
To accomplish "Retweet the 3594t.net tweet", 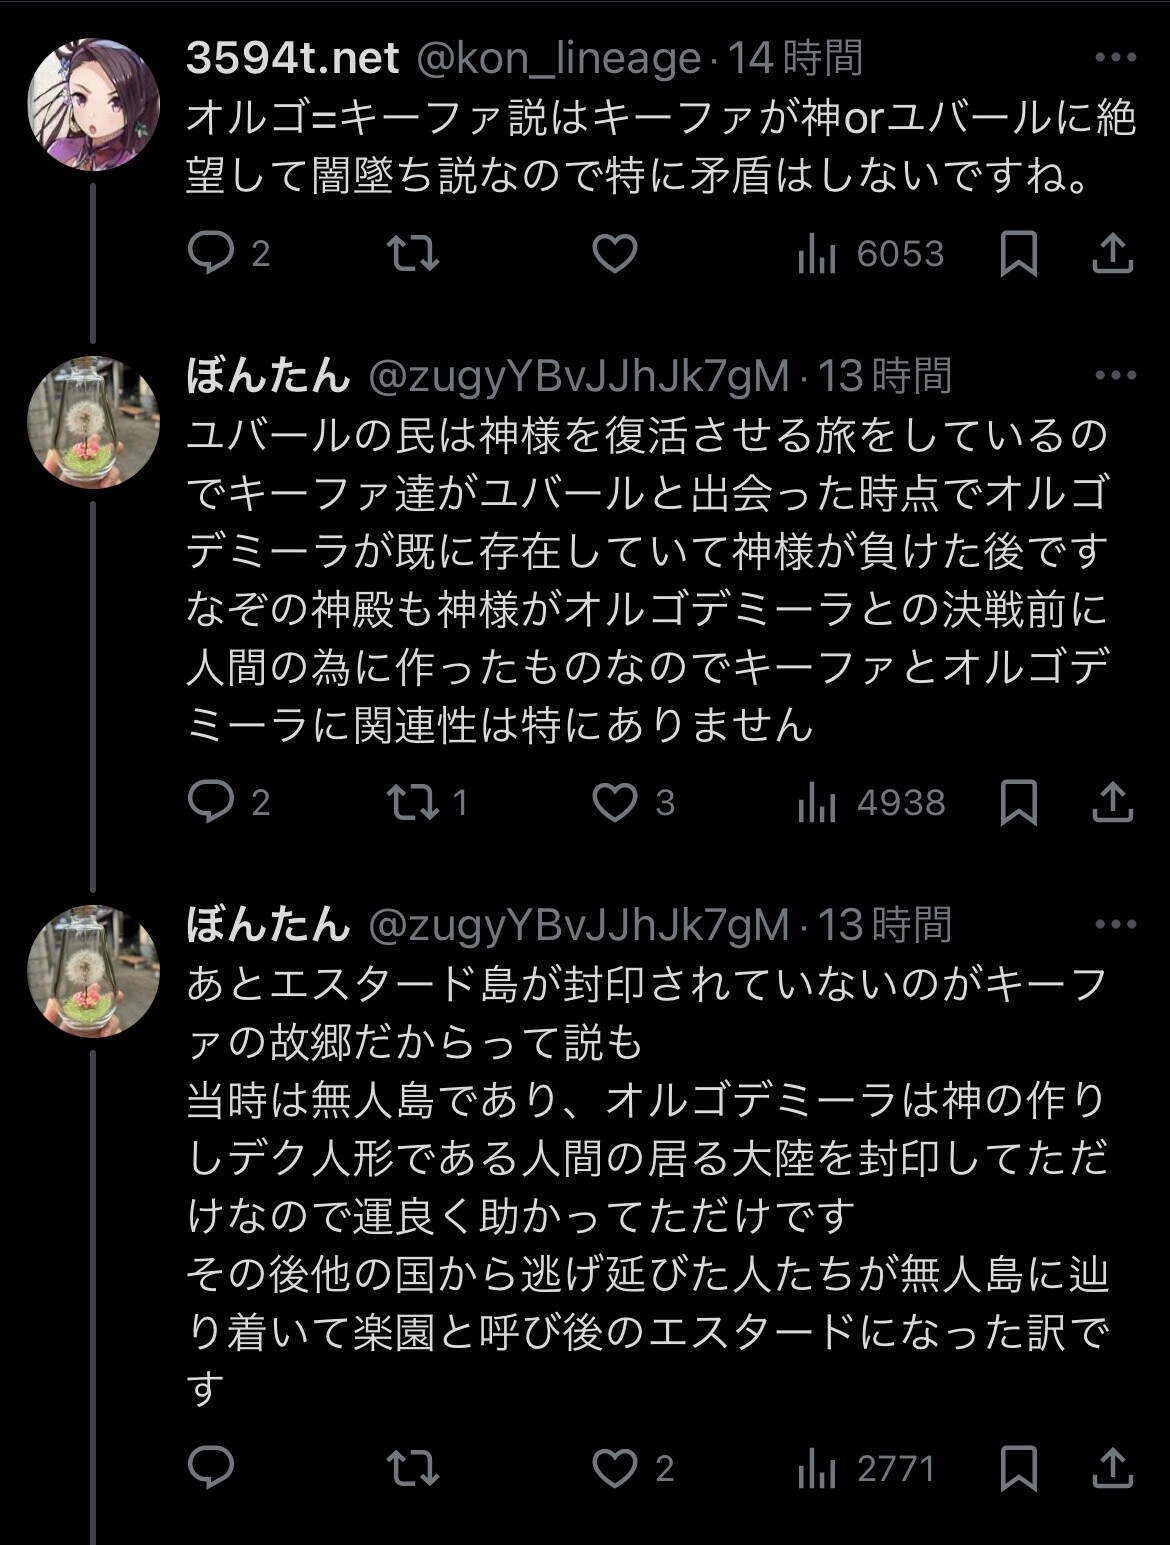I will (413, 254).
